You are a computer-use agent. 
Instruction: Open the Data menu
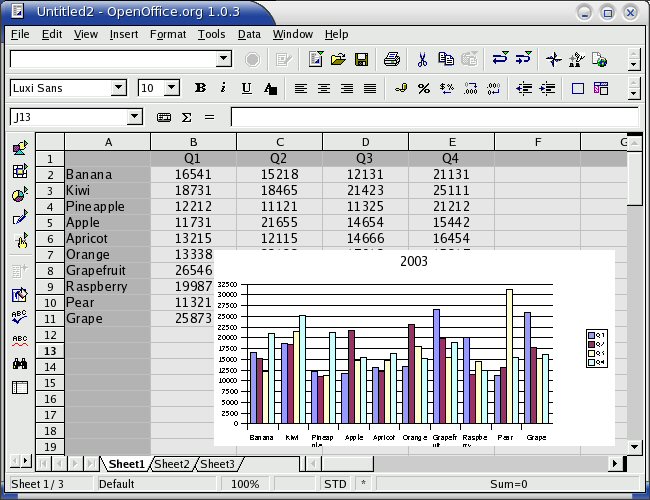(x=249, y=34)
